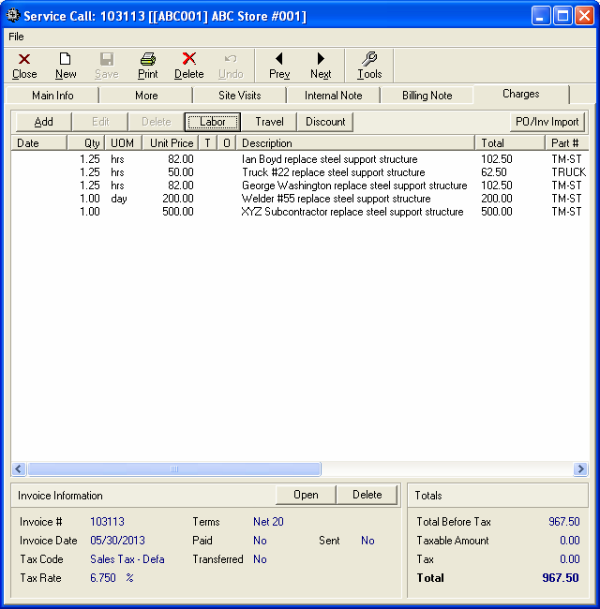Minimize the Service Call window
The height and width of the screenshot is (609, 600).
pos(540,16)
